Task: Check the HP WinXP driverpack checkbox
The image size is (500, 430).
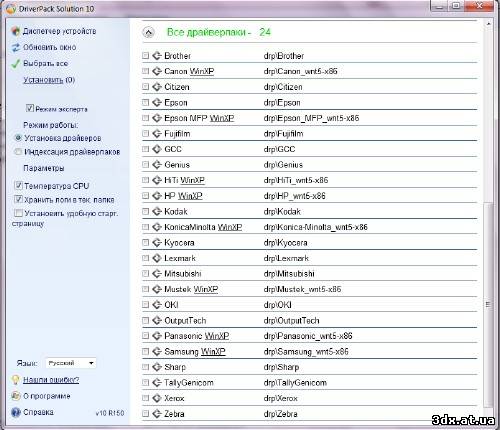Action: click(145, 196)
